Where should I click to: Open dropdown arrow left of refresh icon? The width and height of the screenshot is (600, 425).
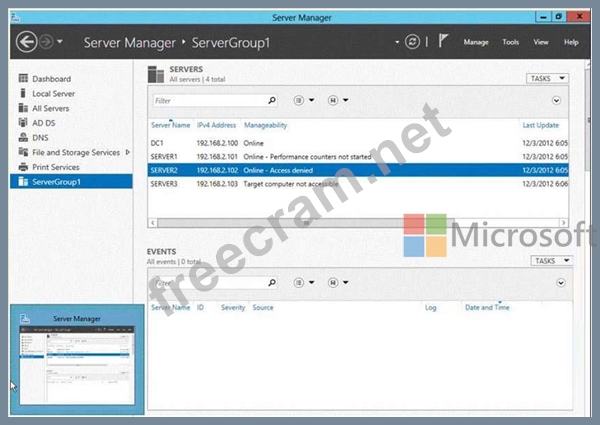click(x=397, y=42)
